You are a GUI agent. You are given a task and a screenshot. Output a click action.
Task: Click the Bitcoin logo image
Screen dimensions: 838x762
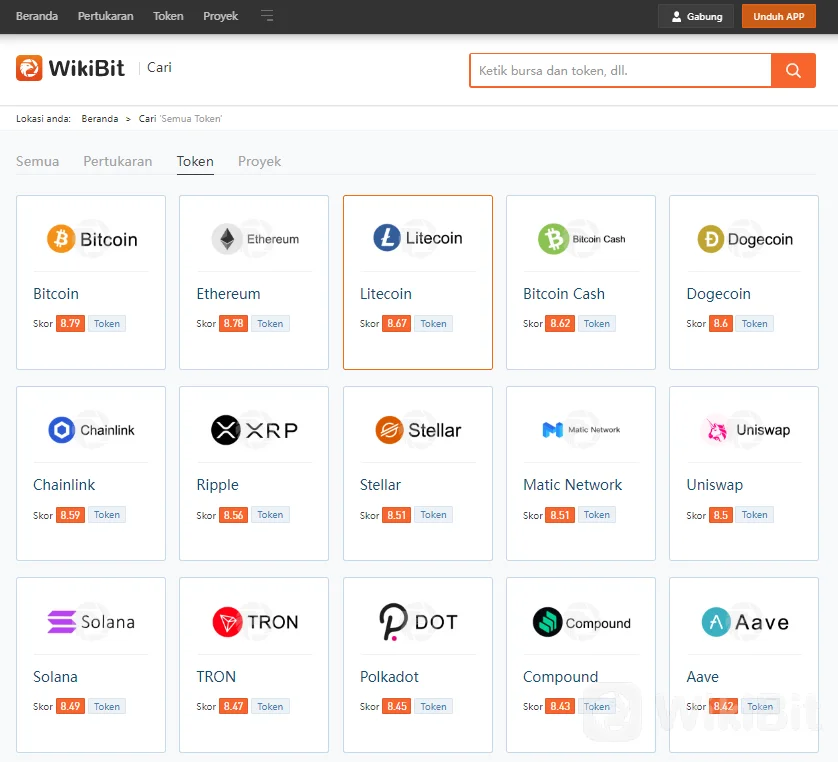pos(92,239)
